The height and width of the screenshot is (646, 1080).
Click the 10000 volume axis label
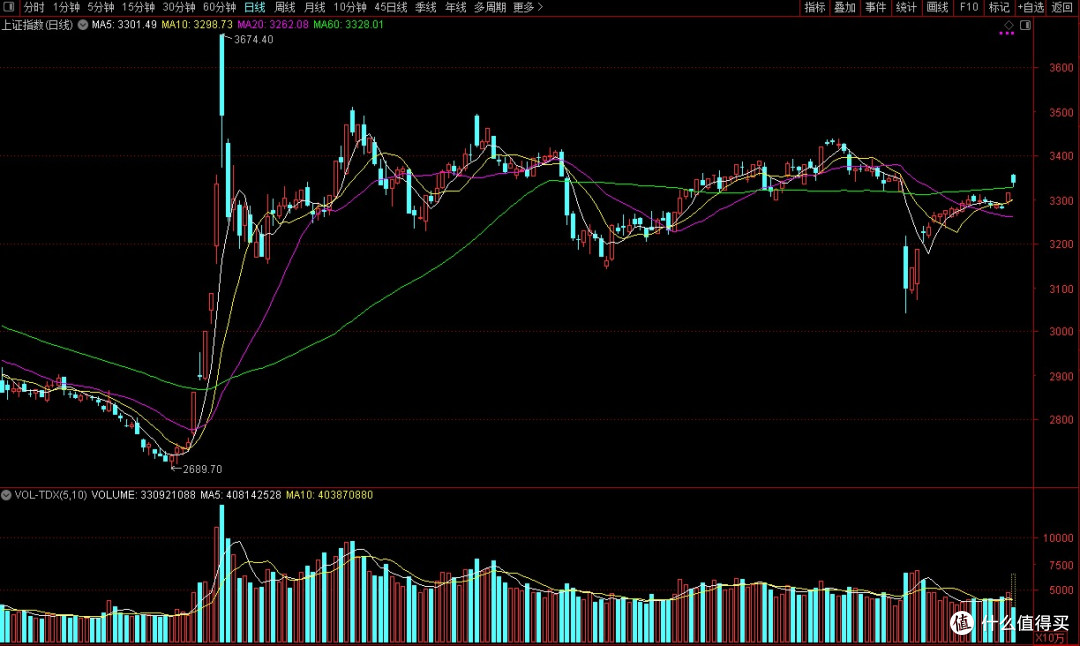[x=1058, y=538]
